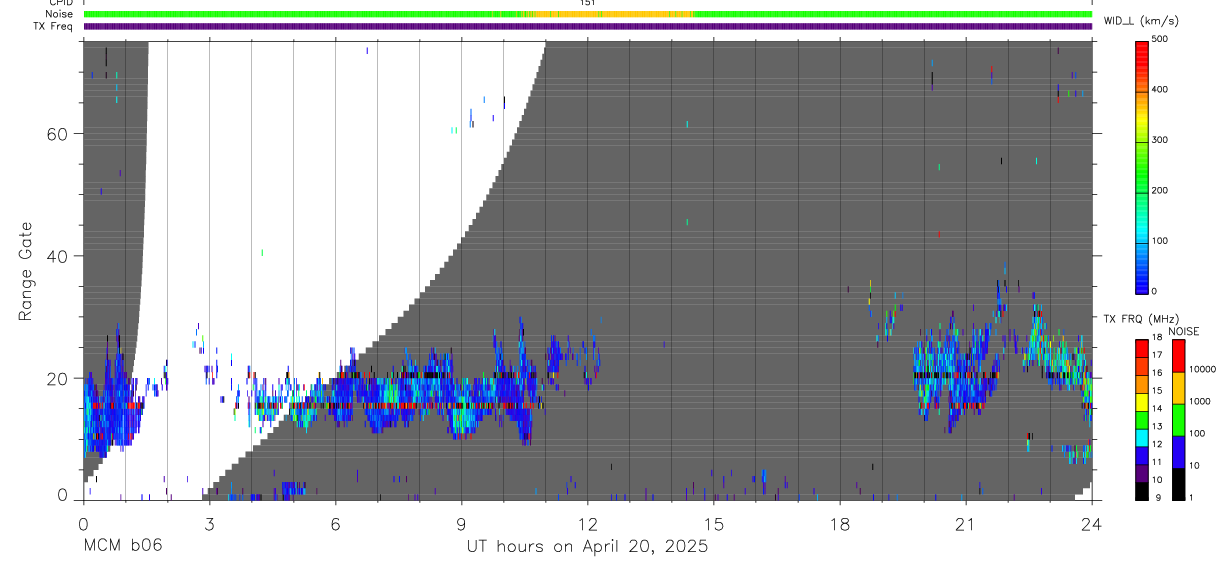
Task: Click the '100' label on WID color bar
Action: pyautogui.click(x=1160, y=241)
